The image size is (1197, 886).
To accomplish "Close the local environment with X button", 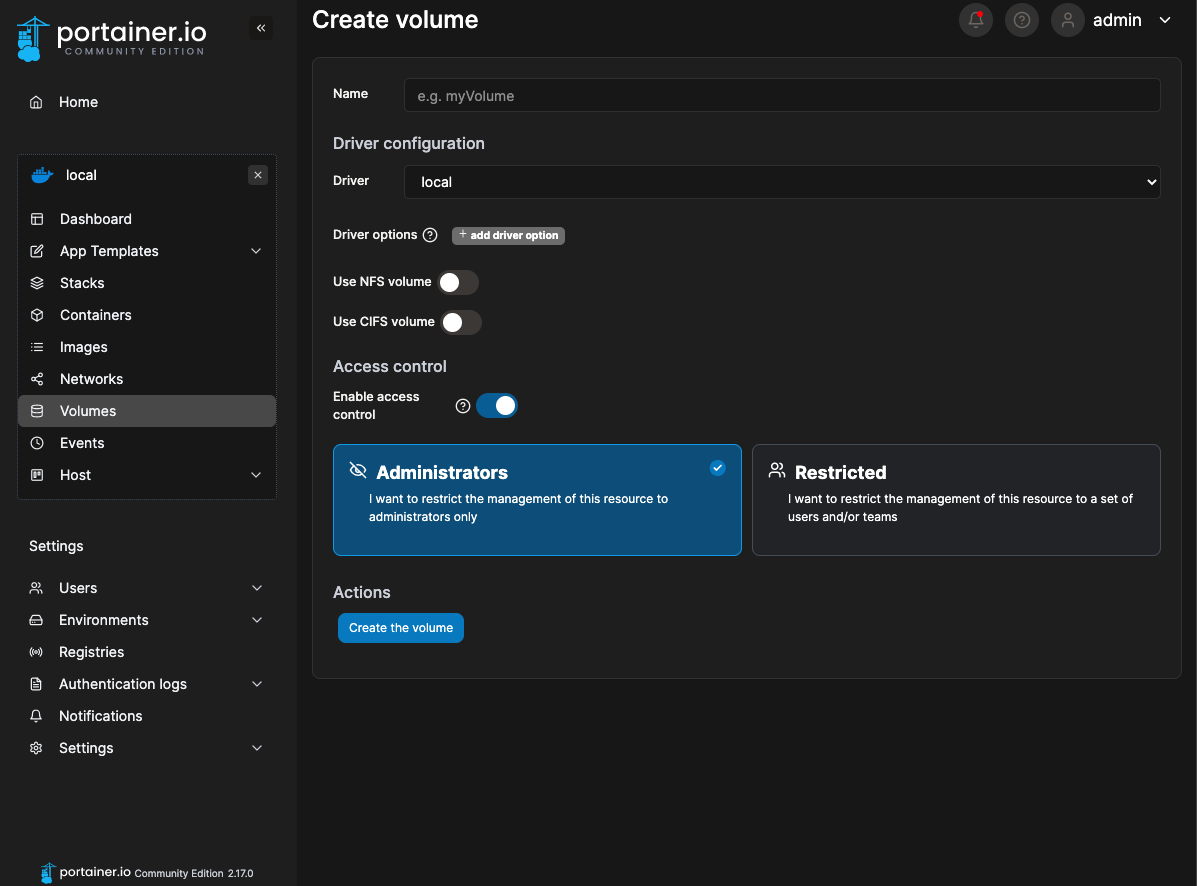I will click(258, 175).
